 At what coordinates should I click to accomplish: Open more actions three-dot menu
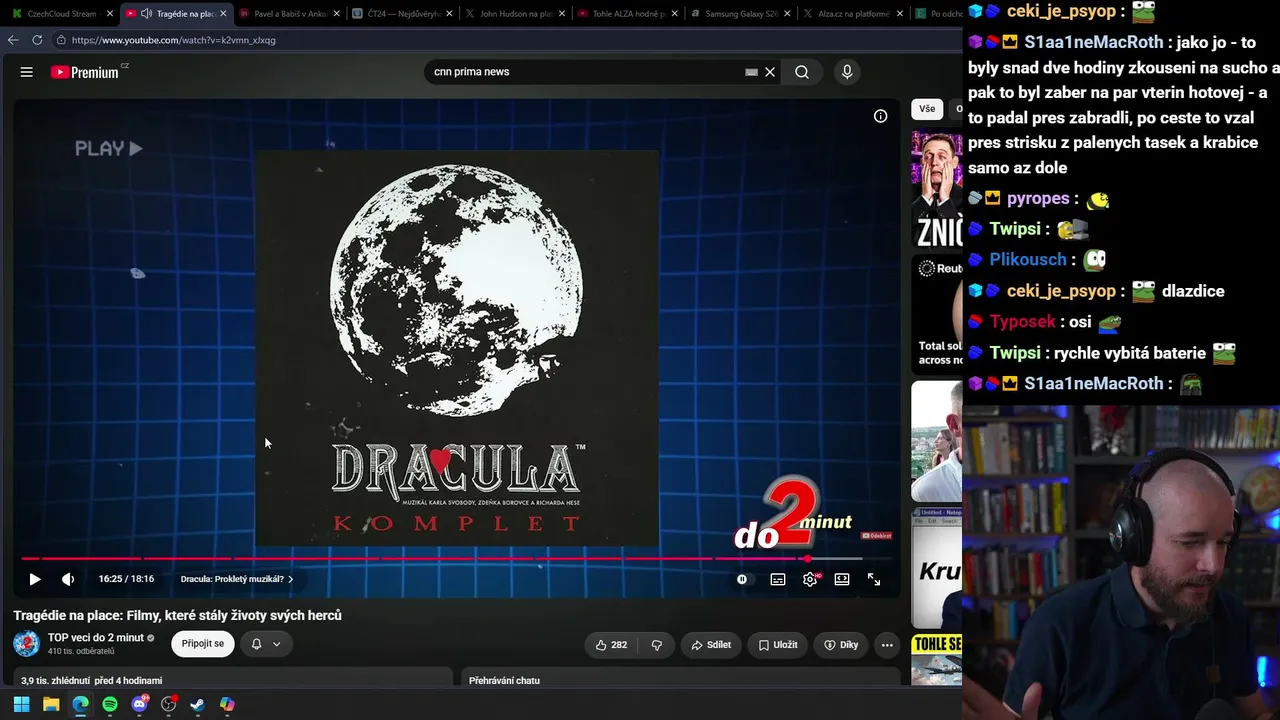[887, 645]
